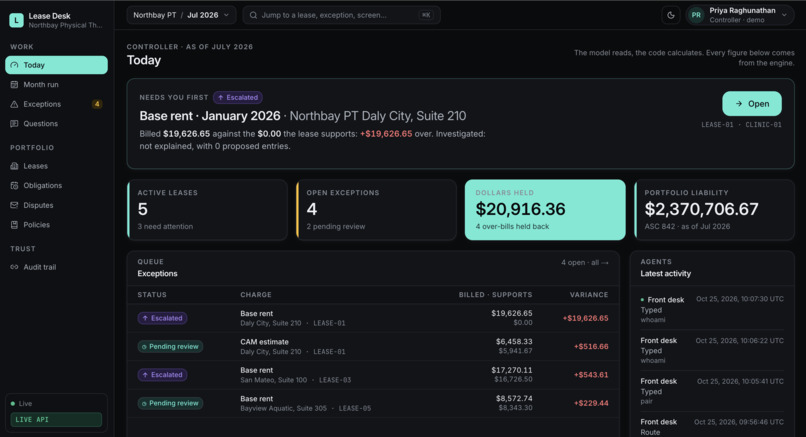Click the BILLED · SUPPORTS column header
Viewport: 806px width, 437px height.
click(x=496, y=295)
